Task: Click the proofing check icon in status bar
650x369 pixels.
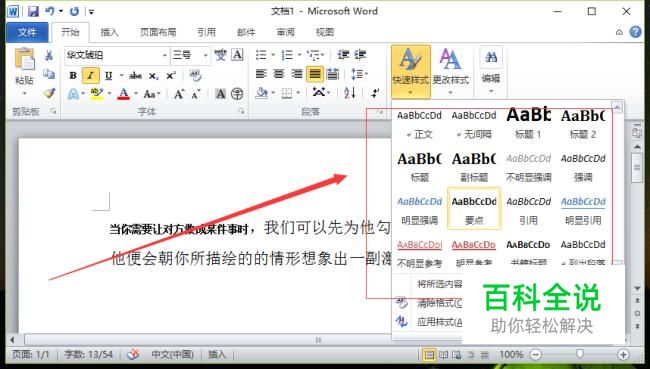Action: (x=133, y=354)
